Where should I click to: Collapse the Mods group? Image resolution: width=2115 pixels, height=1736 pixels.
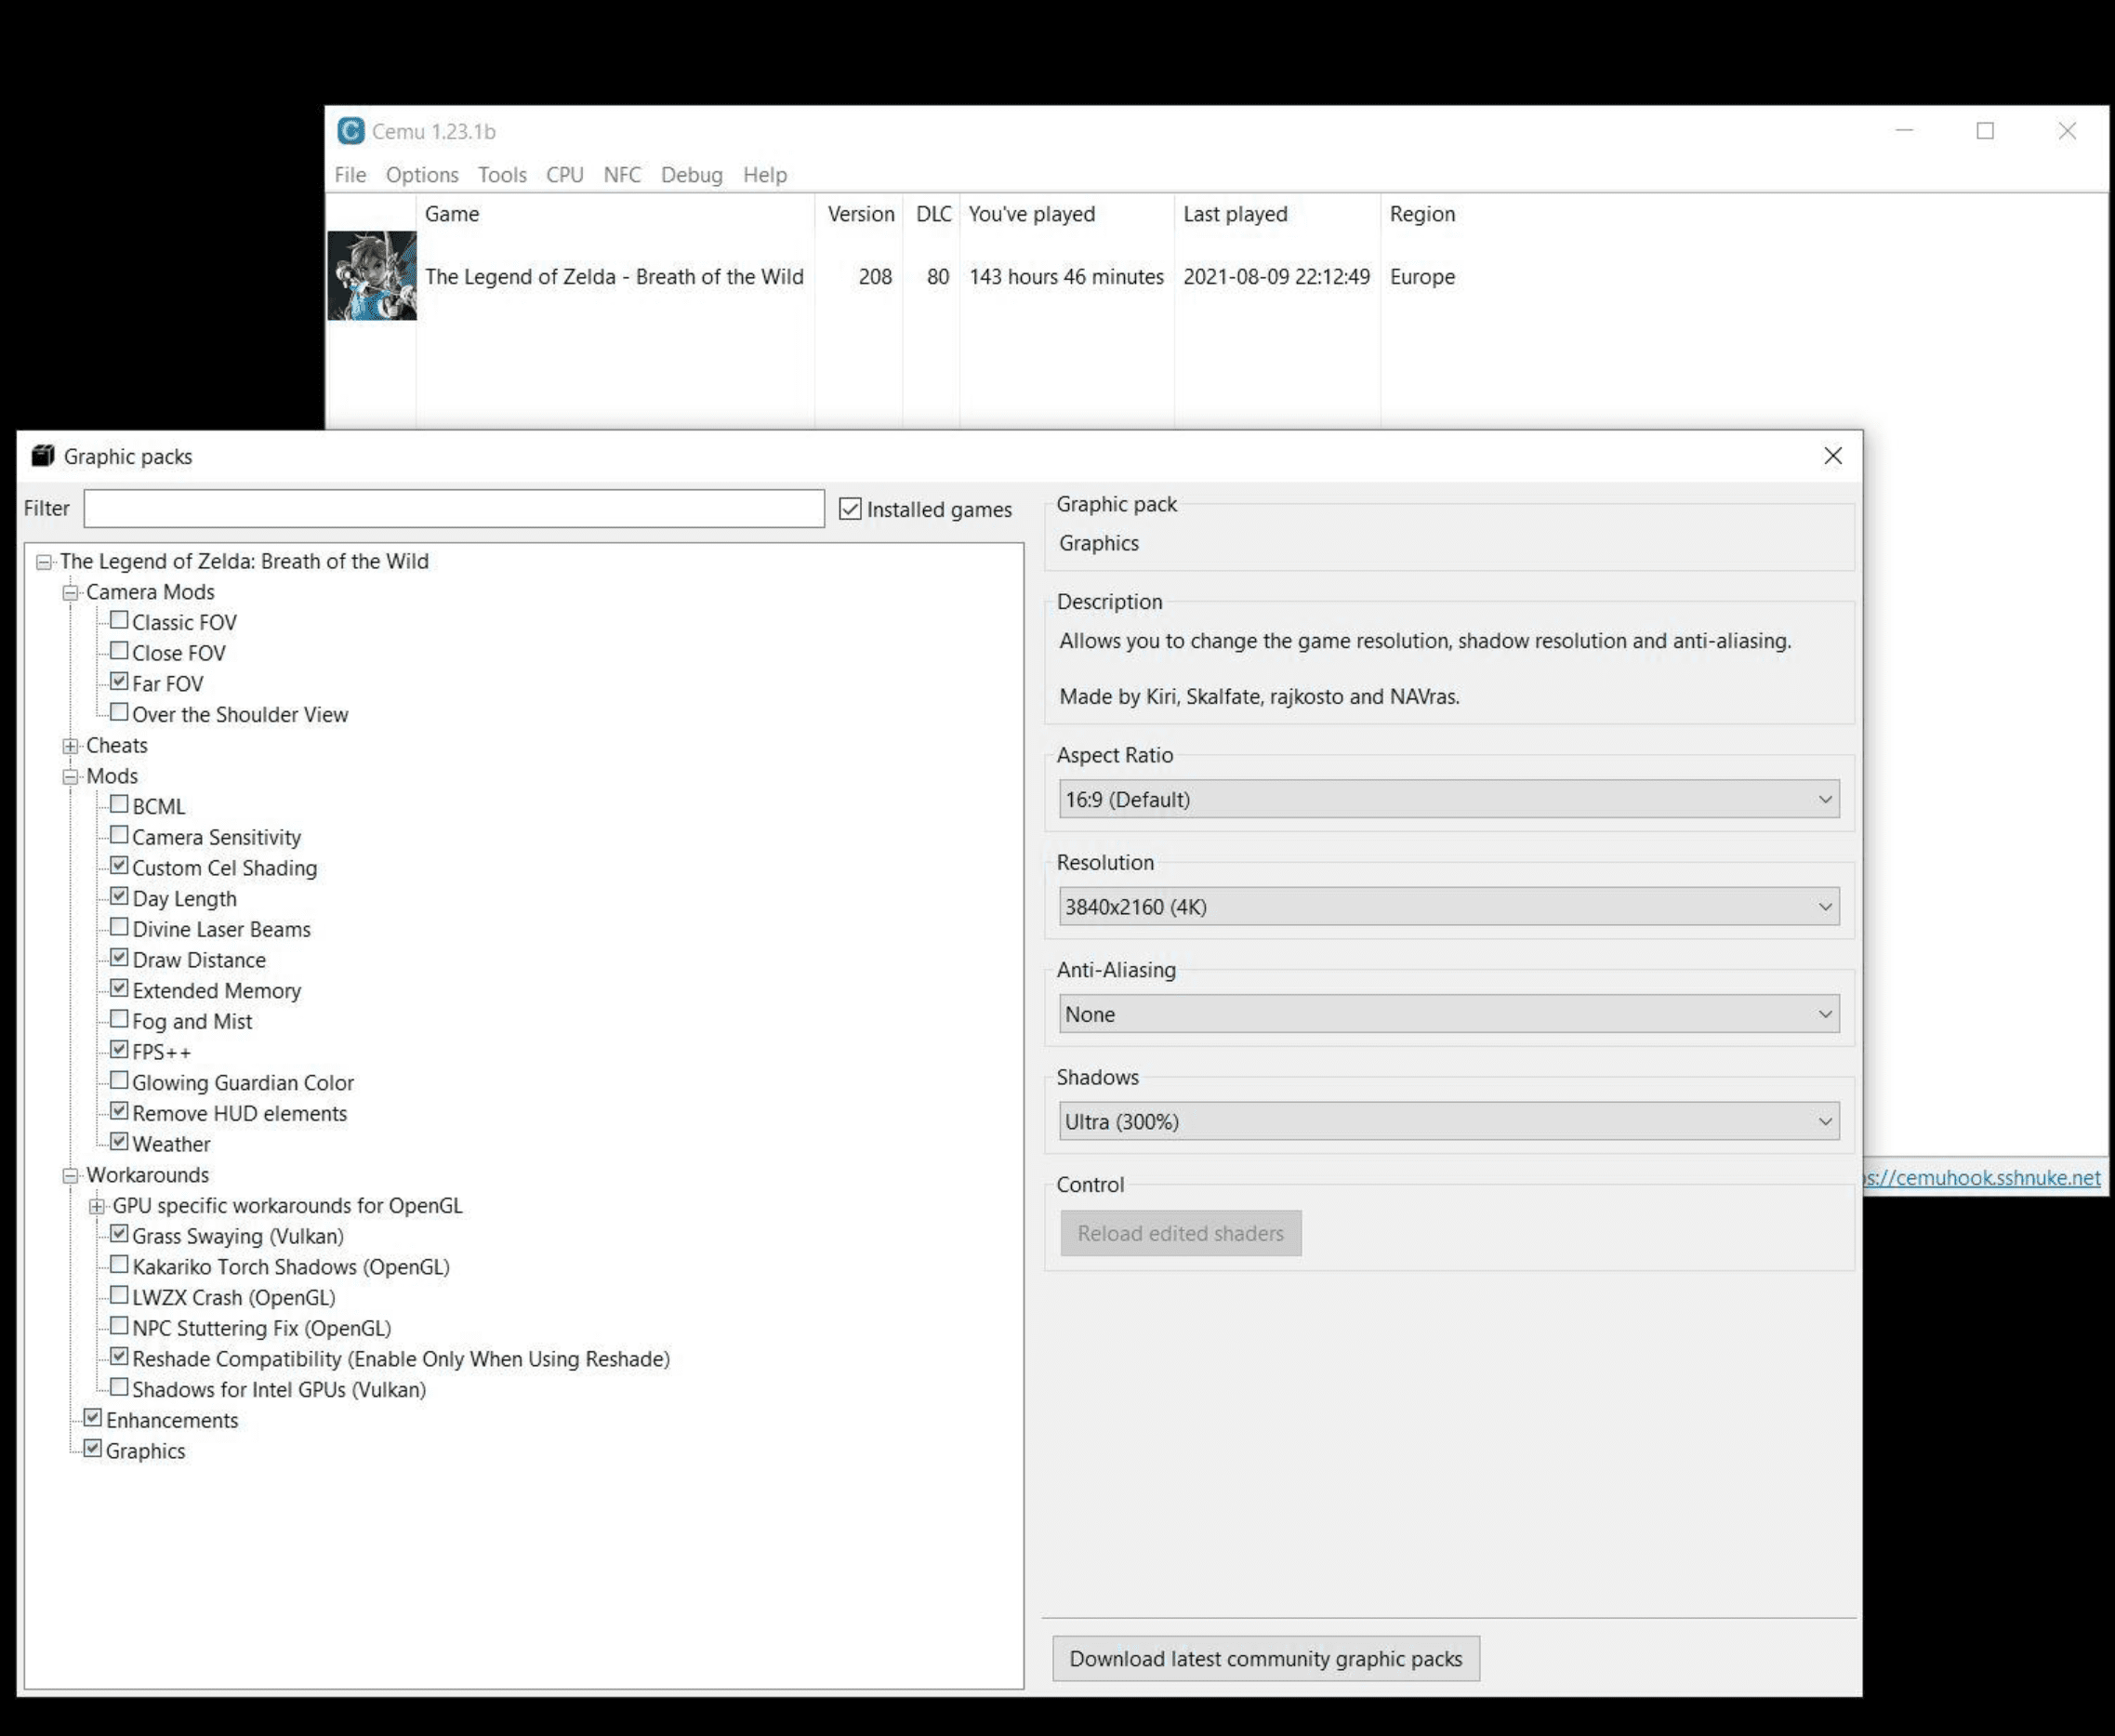(x=70, y=777)
